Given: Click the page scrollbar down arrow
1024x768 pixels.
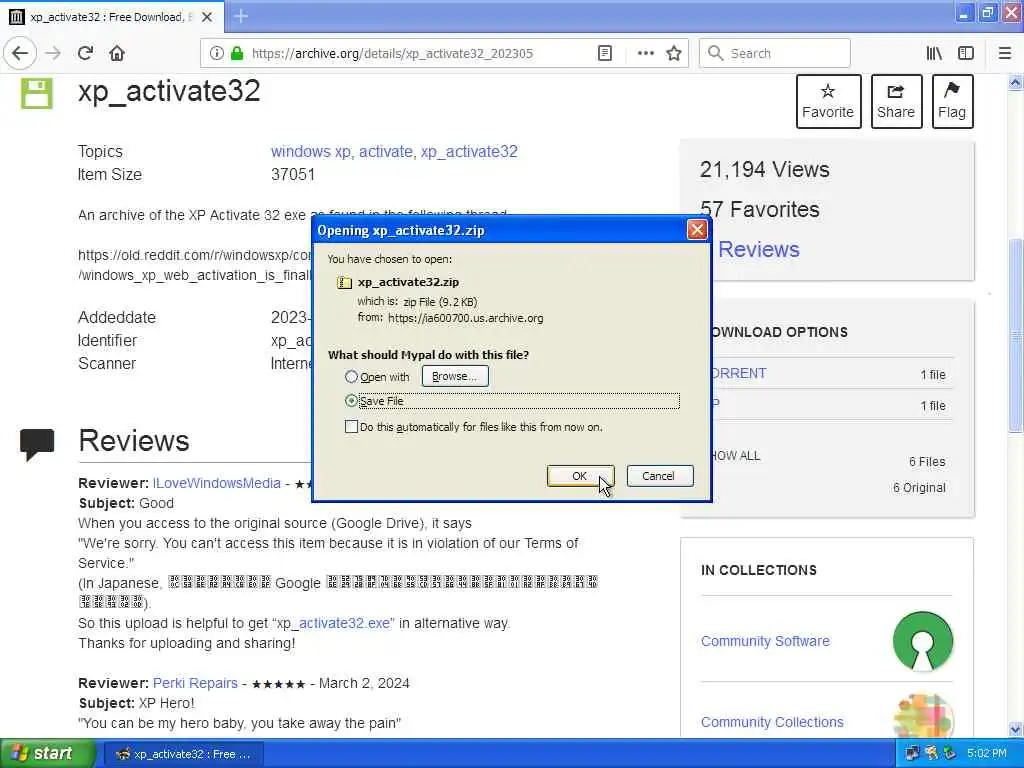Looking at the screenshot, I should click(x=1016, y=729).
